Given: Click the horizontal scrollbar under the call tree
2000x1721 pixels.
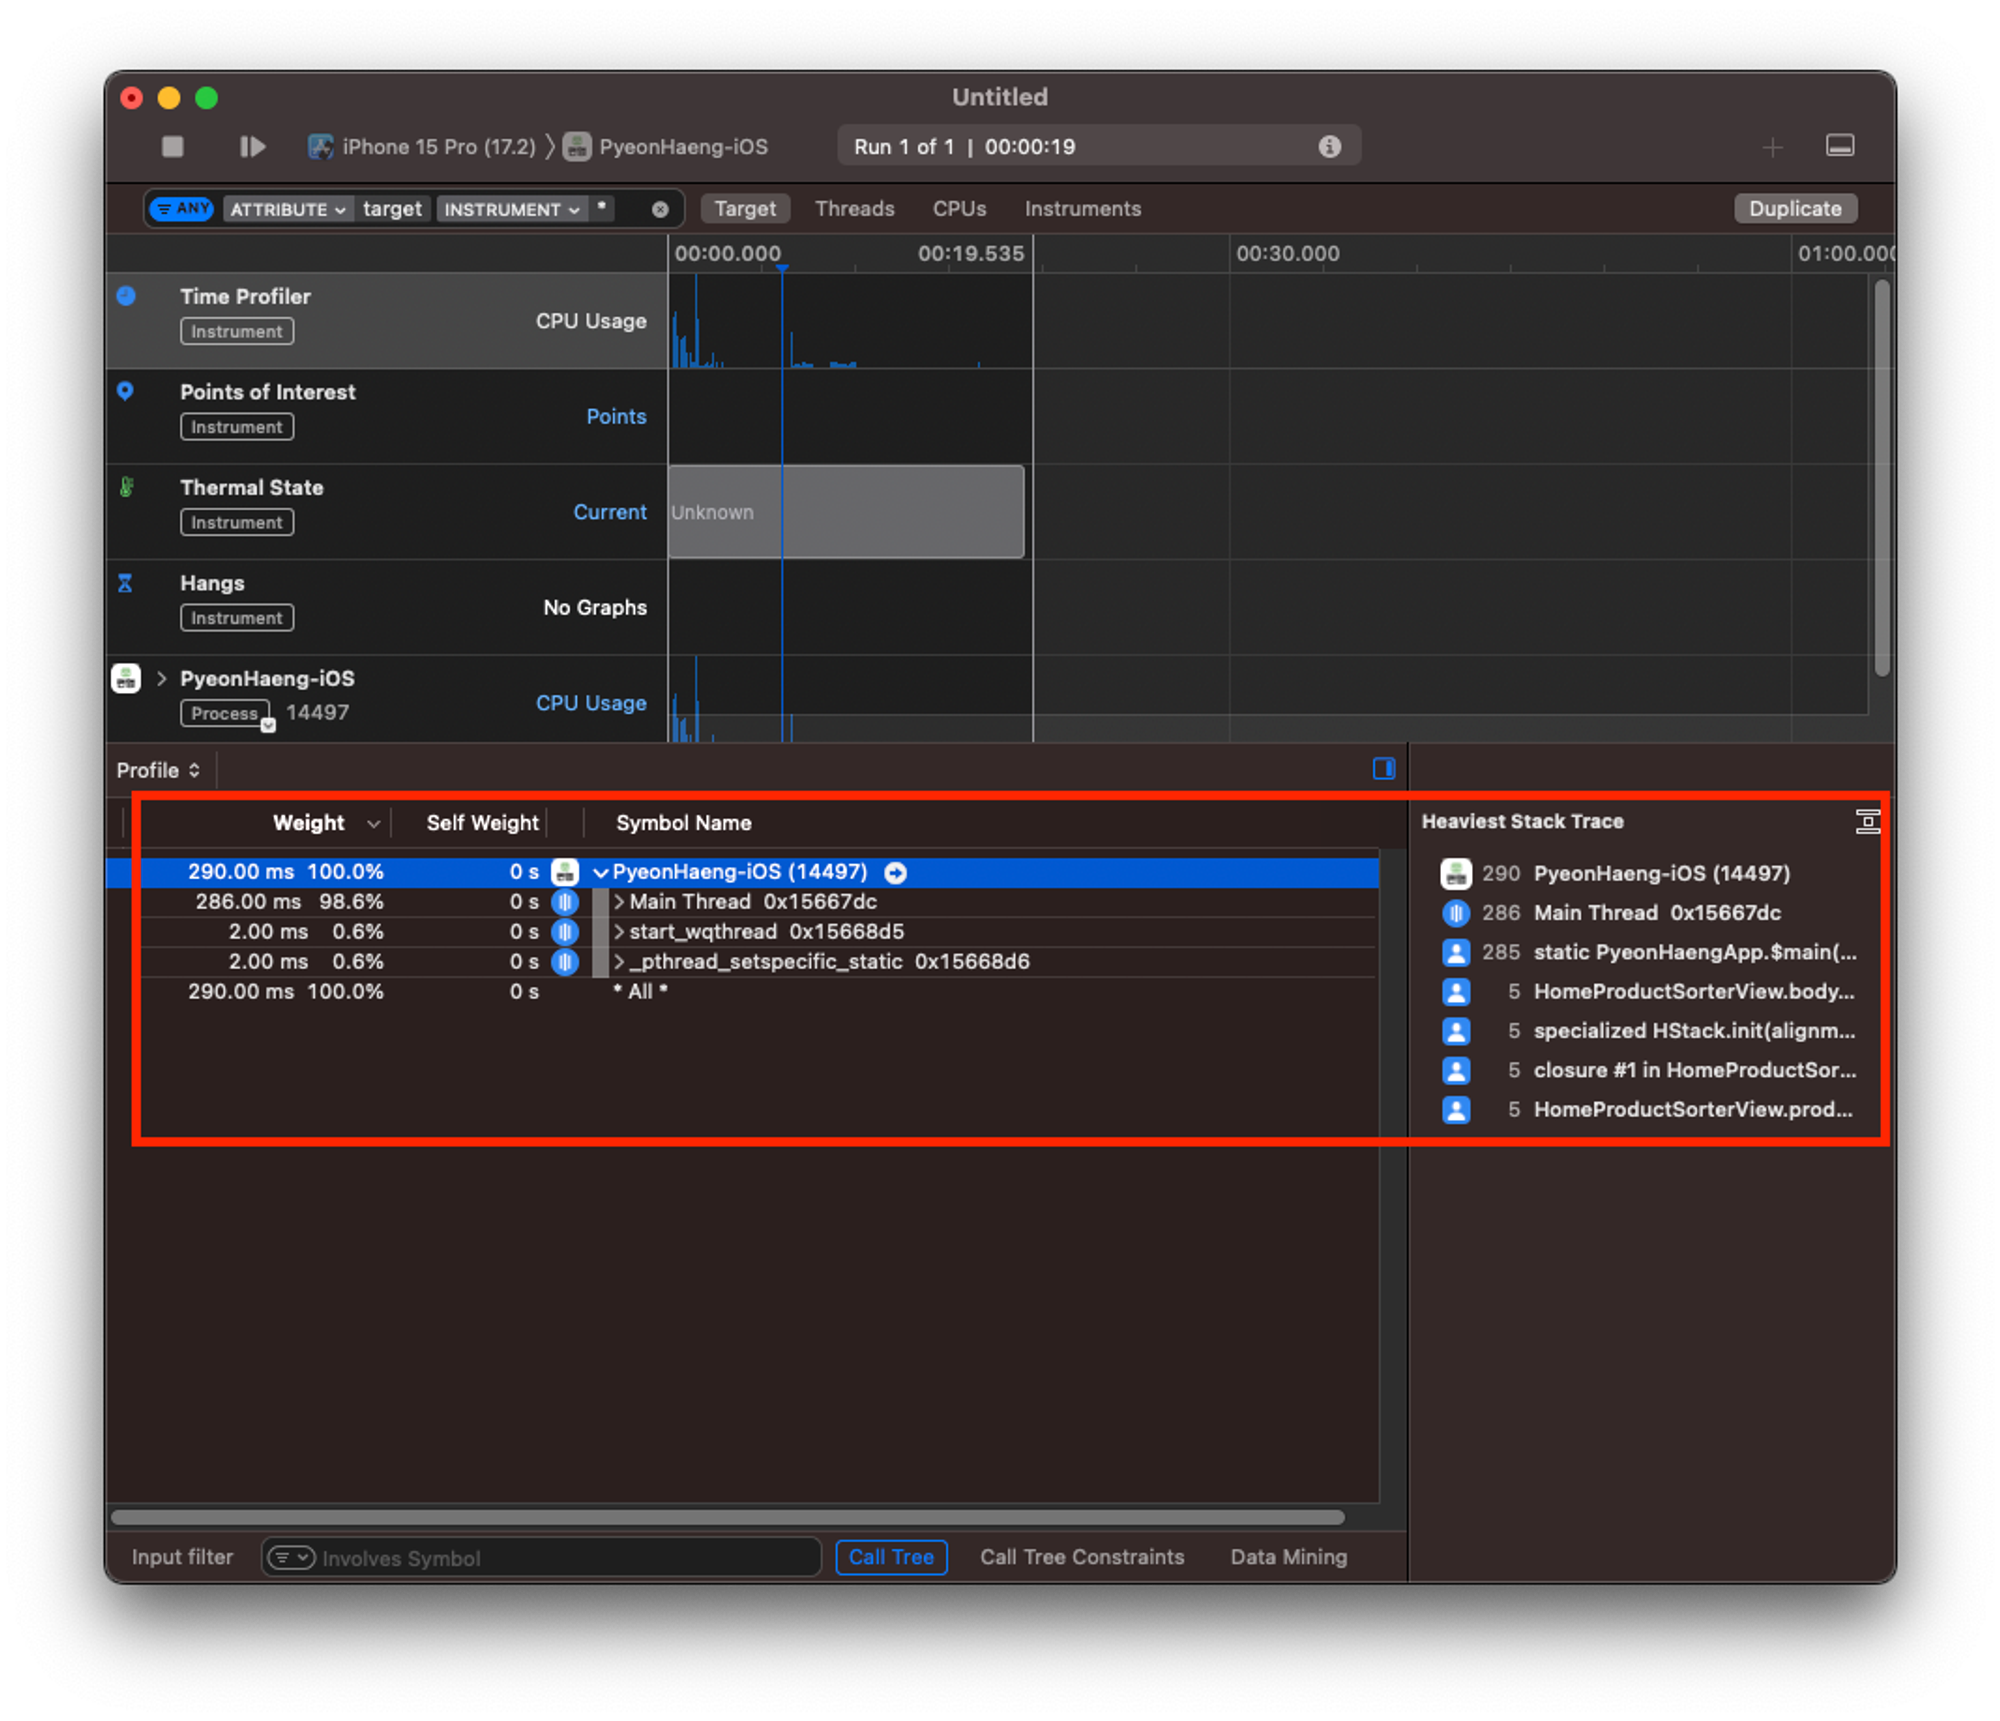Looking at the screenshot, I should pyautogui.click(x=727, y=1517).
